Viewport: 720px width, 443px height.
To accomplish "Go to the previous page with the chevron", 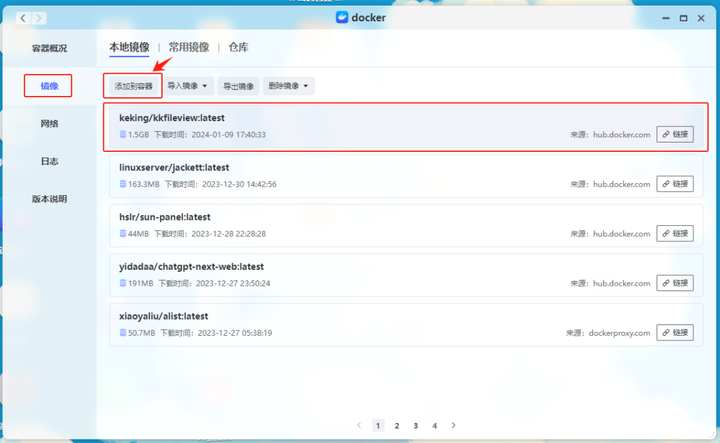I will 359,425.
